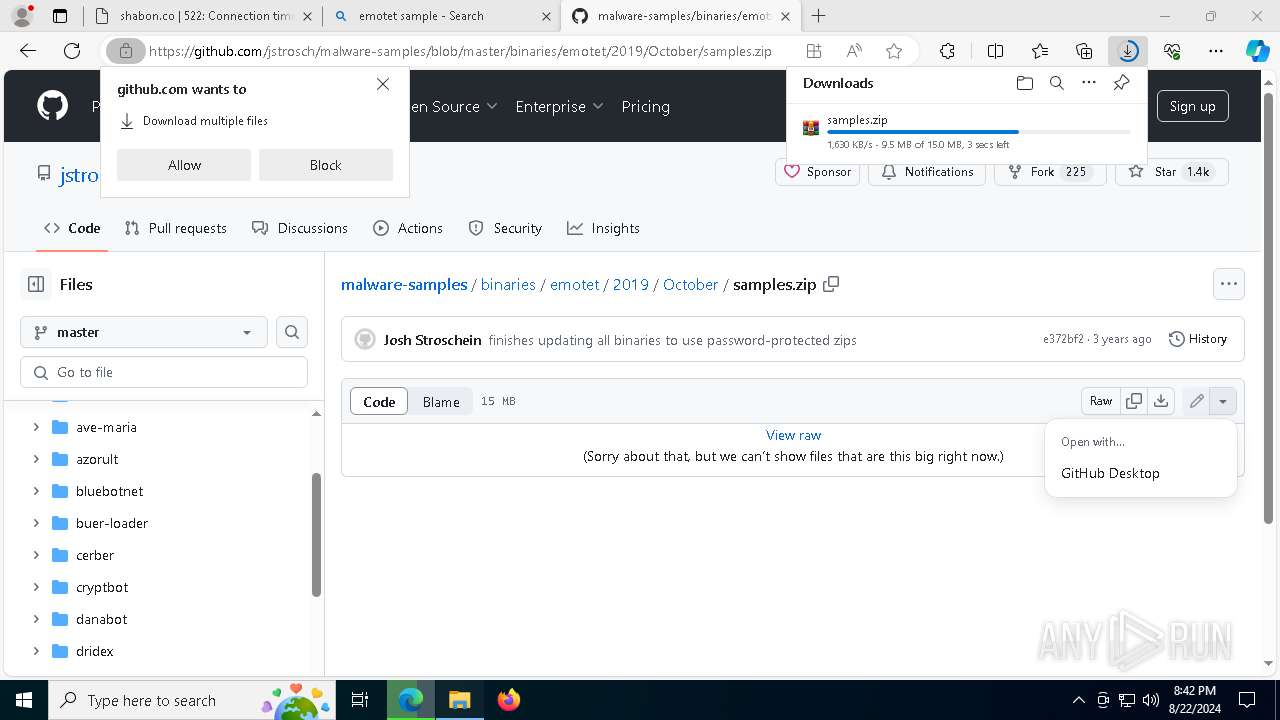The width and height of the screenshot is (1280, 720).
Task: Copy the raw file contents
Action: 1134,401
